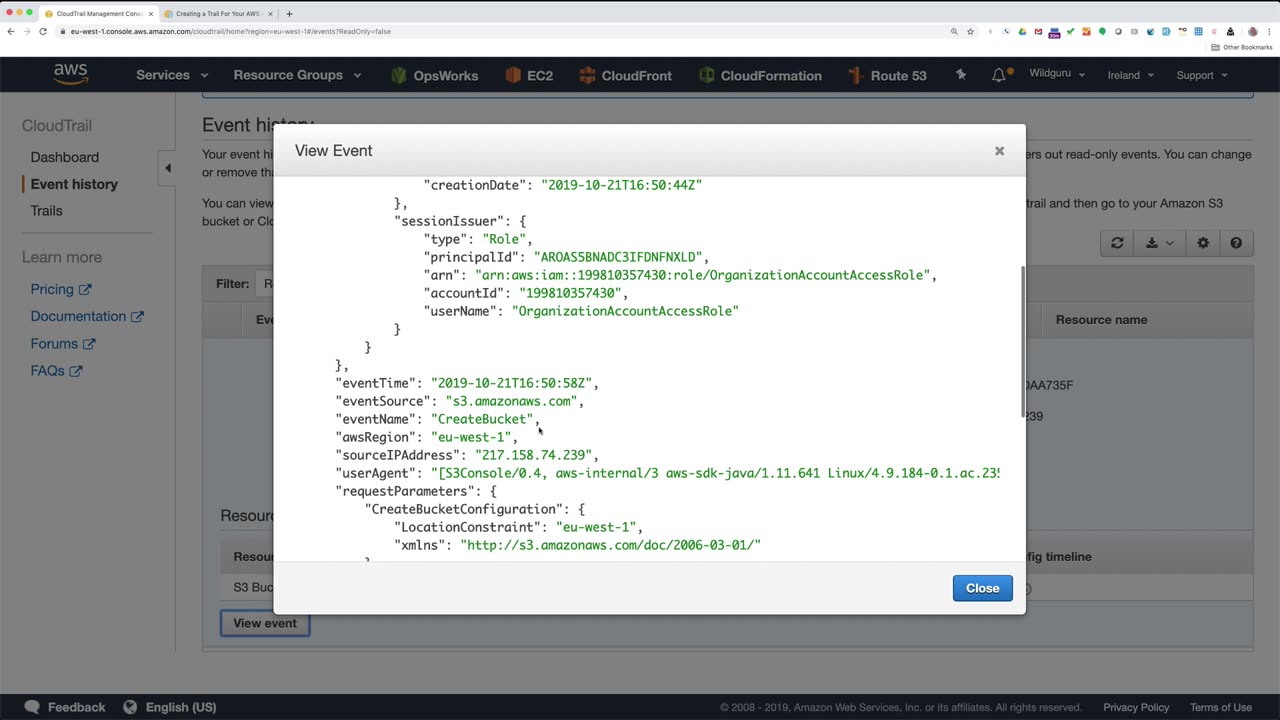Image resolution: width=1280 pixels, height=720 pixels.
Task: Expand the Support menu
Action: coord(1201,75)
